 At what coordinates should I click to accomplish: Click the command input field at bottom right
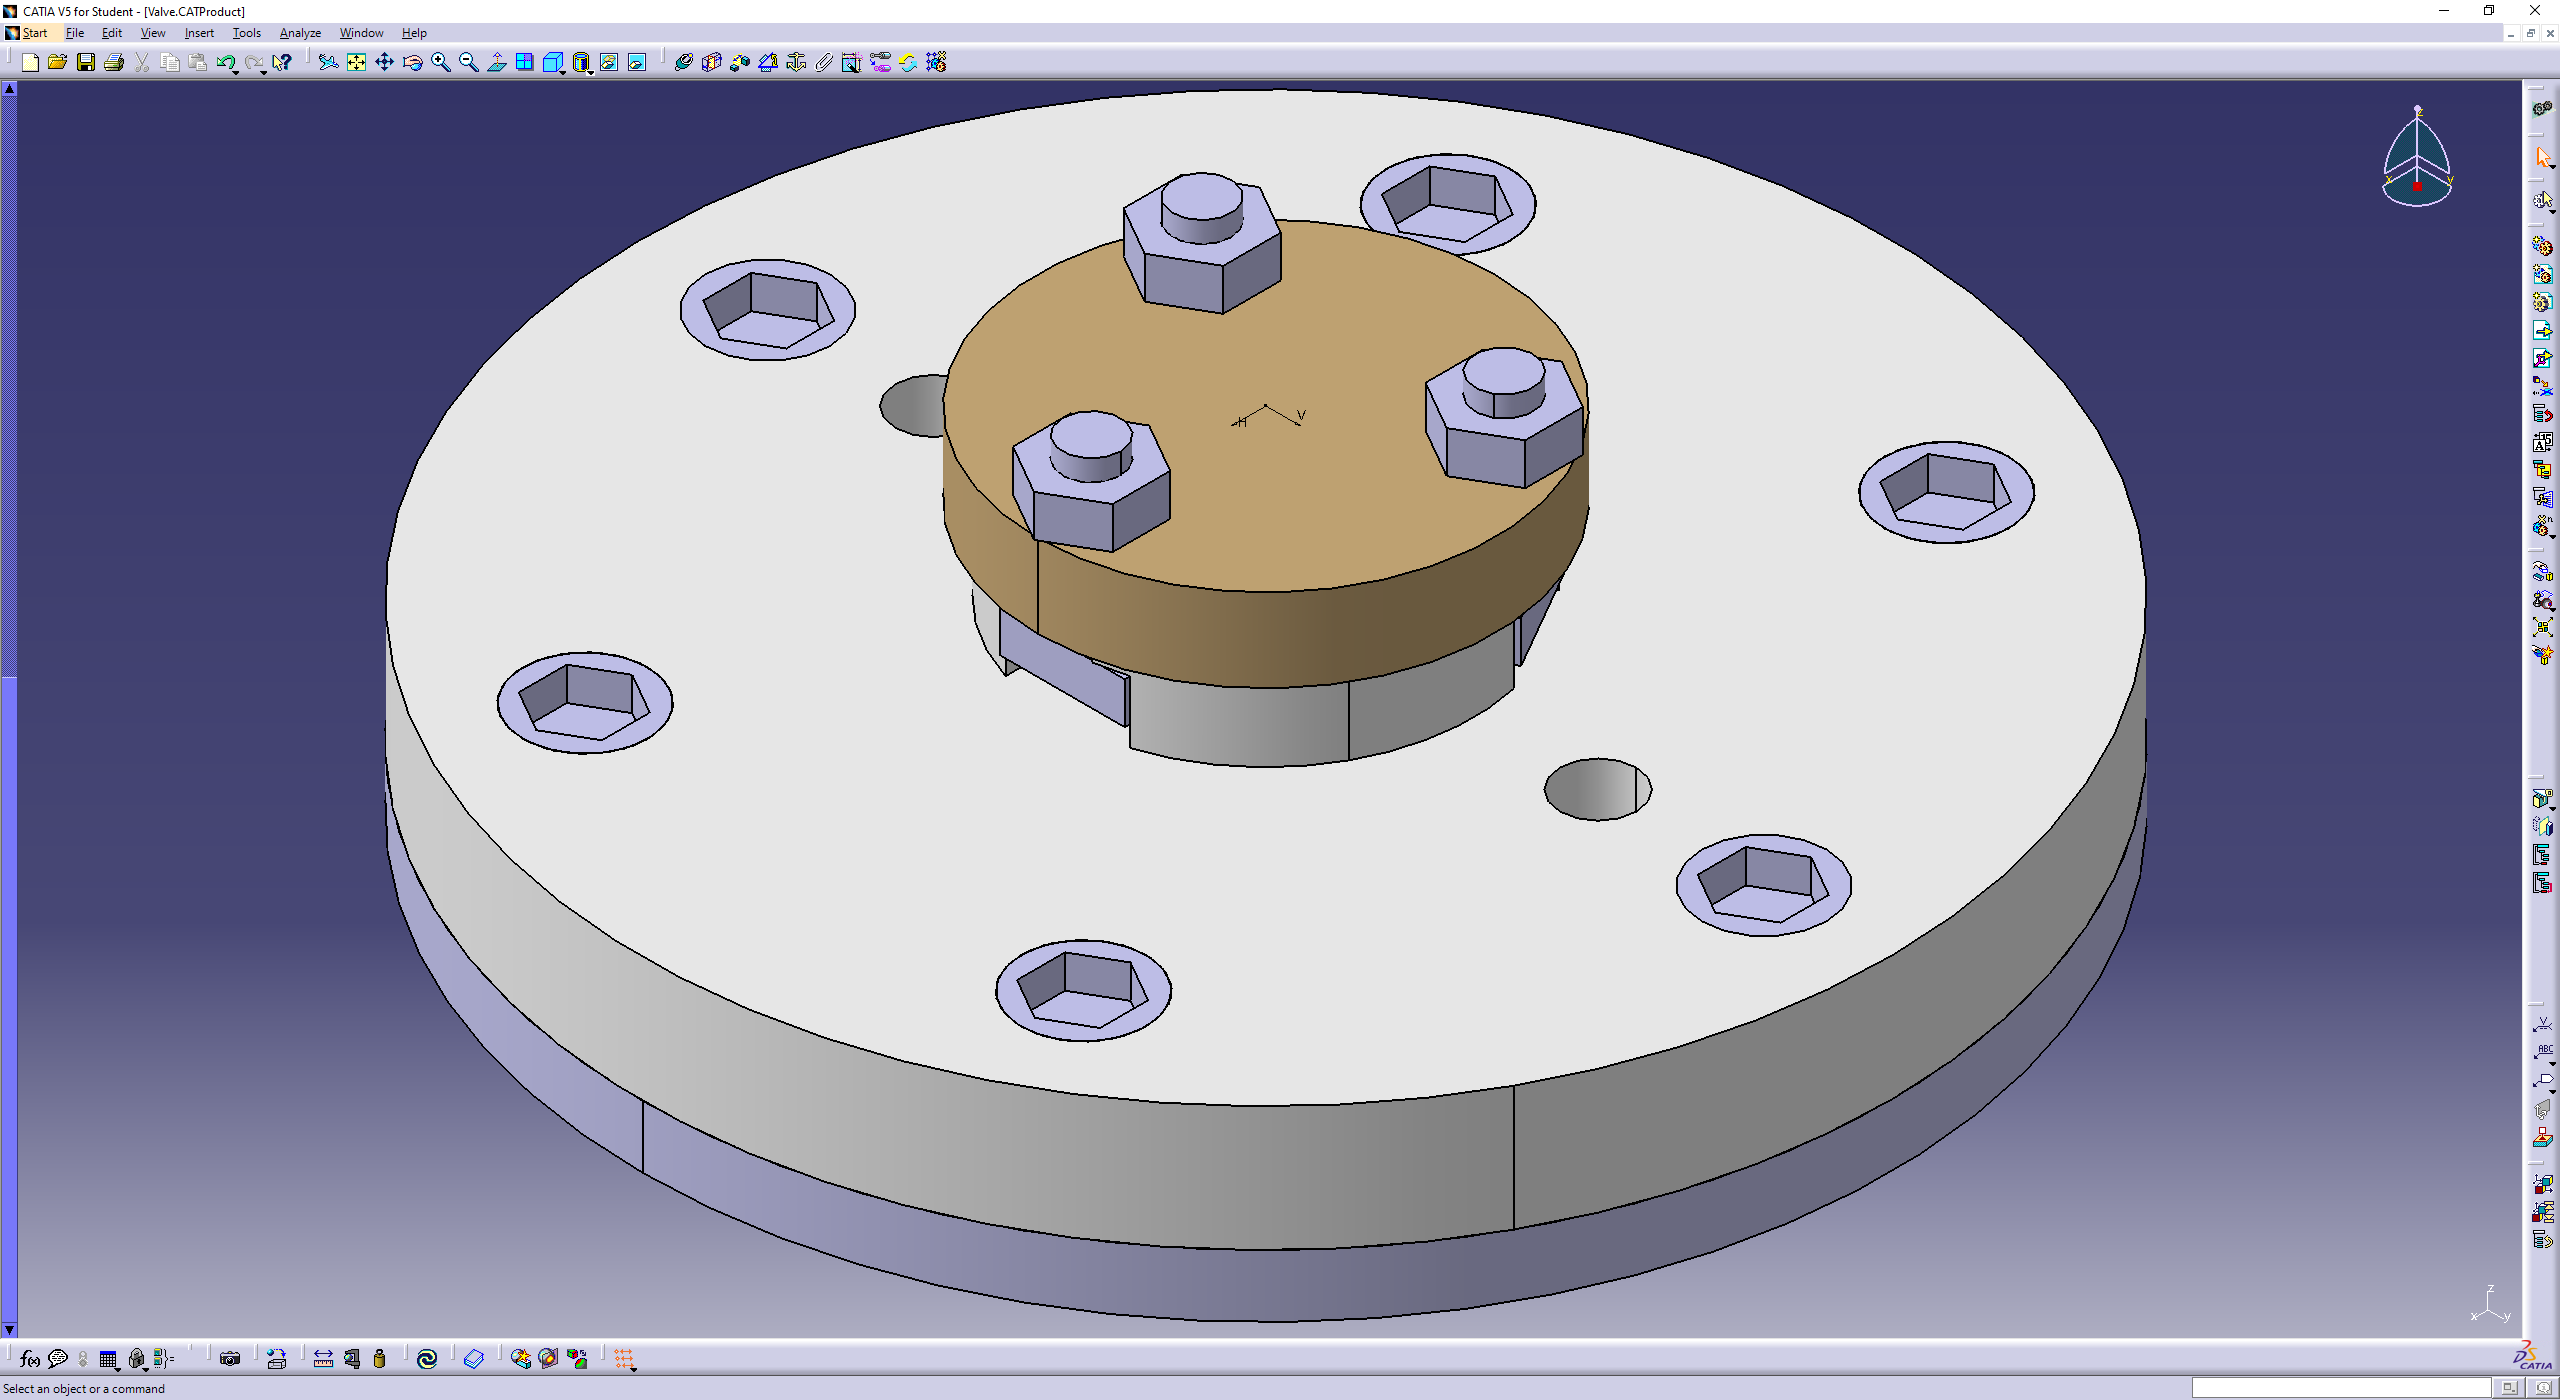point(2340,1388)
